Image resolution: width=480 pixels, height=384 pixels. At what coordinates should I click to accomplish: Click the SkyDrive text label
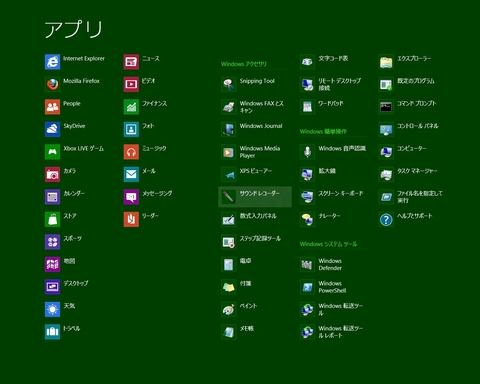point(74,126)
